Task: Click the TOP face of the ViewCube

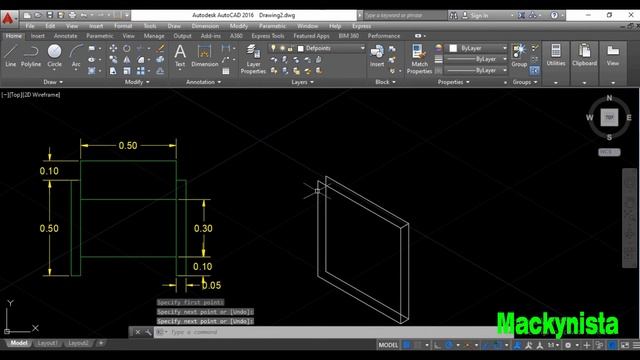Action: tap(609, 117)
